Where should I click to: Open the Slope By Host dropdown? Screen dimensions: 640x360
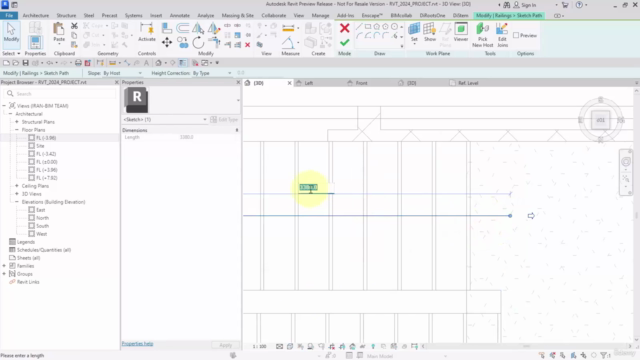click(122, 73)
